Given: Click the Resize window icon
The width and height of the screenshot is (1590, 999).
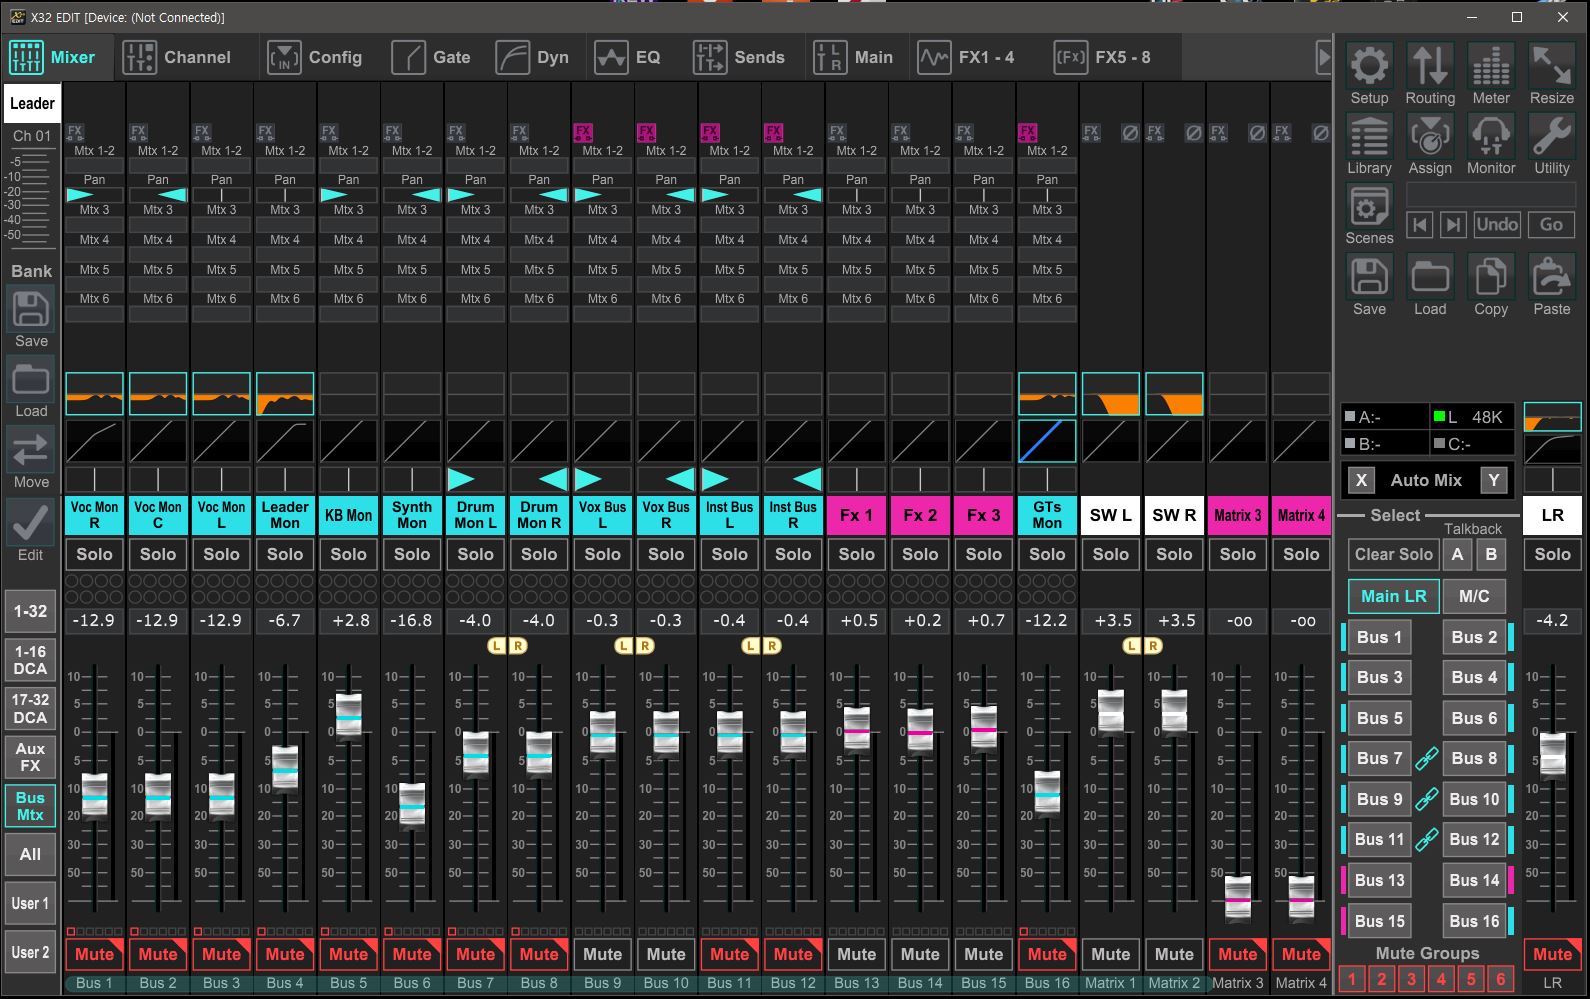Looking at the screenshot, I should 1552,66.
